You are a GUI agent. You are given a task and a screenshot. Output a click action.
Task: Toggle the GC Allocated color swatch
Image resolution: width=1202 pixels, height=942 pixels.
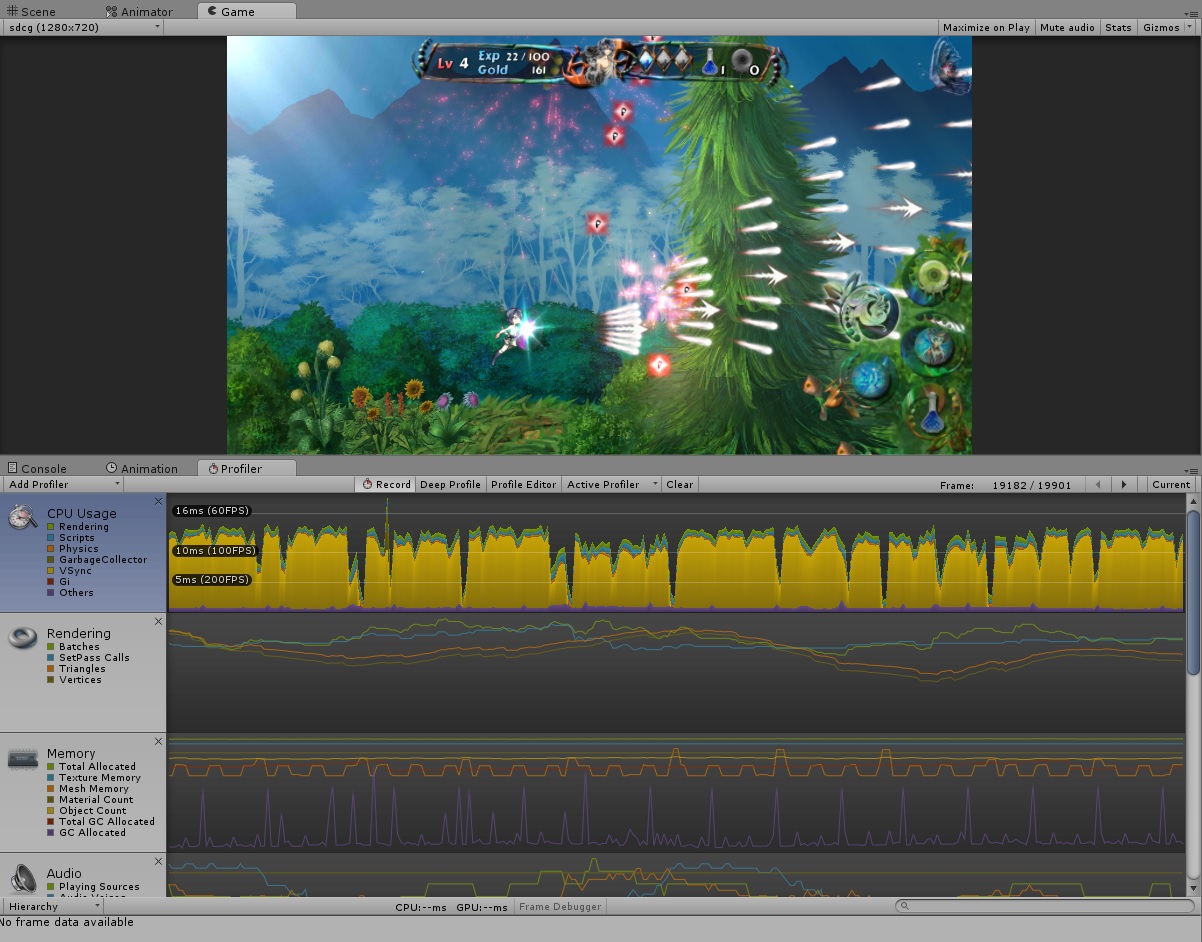point(51,833)
